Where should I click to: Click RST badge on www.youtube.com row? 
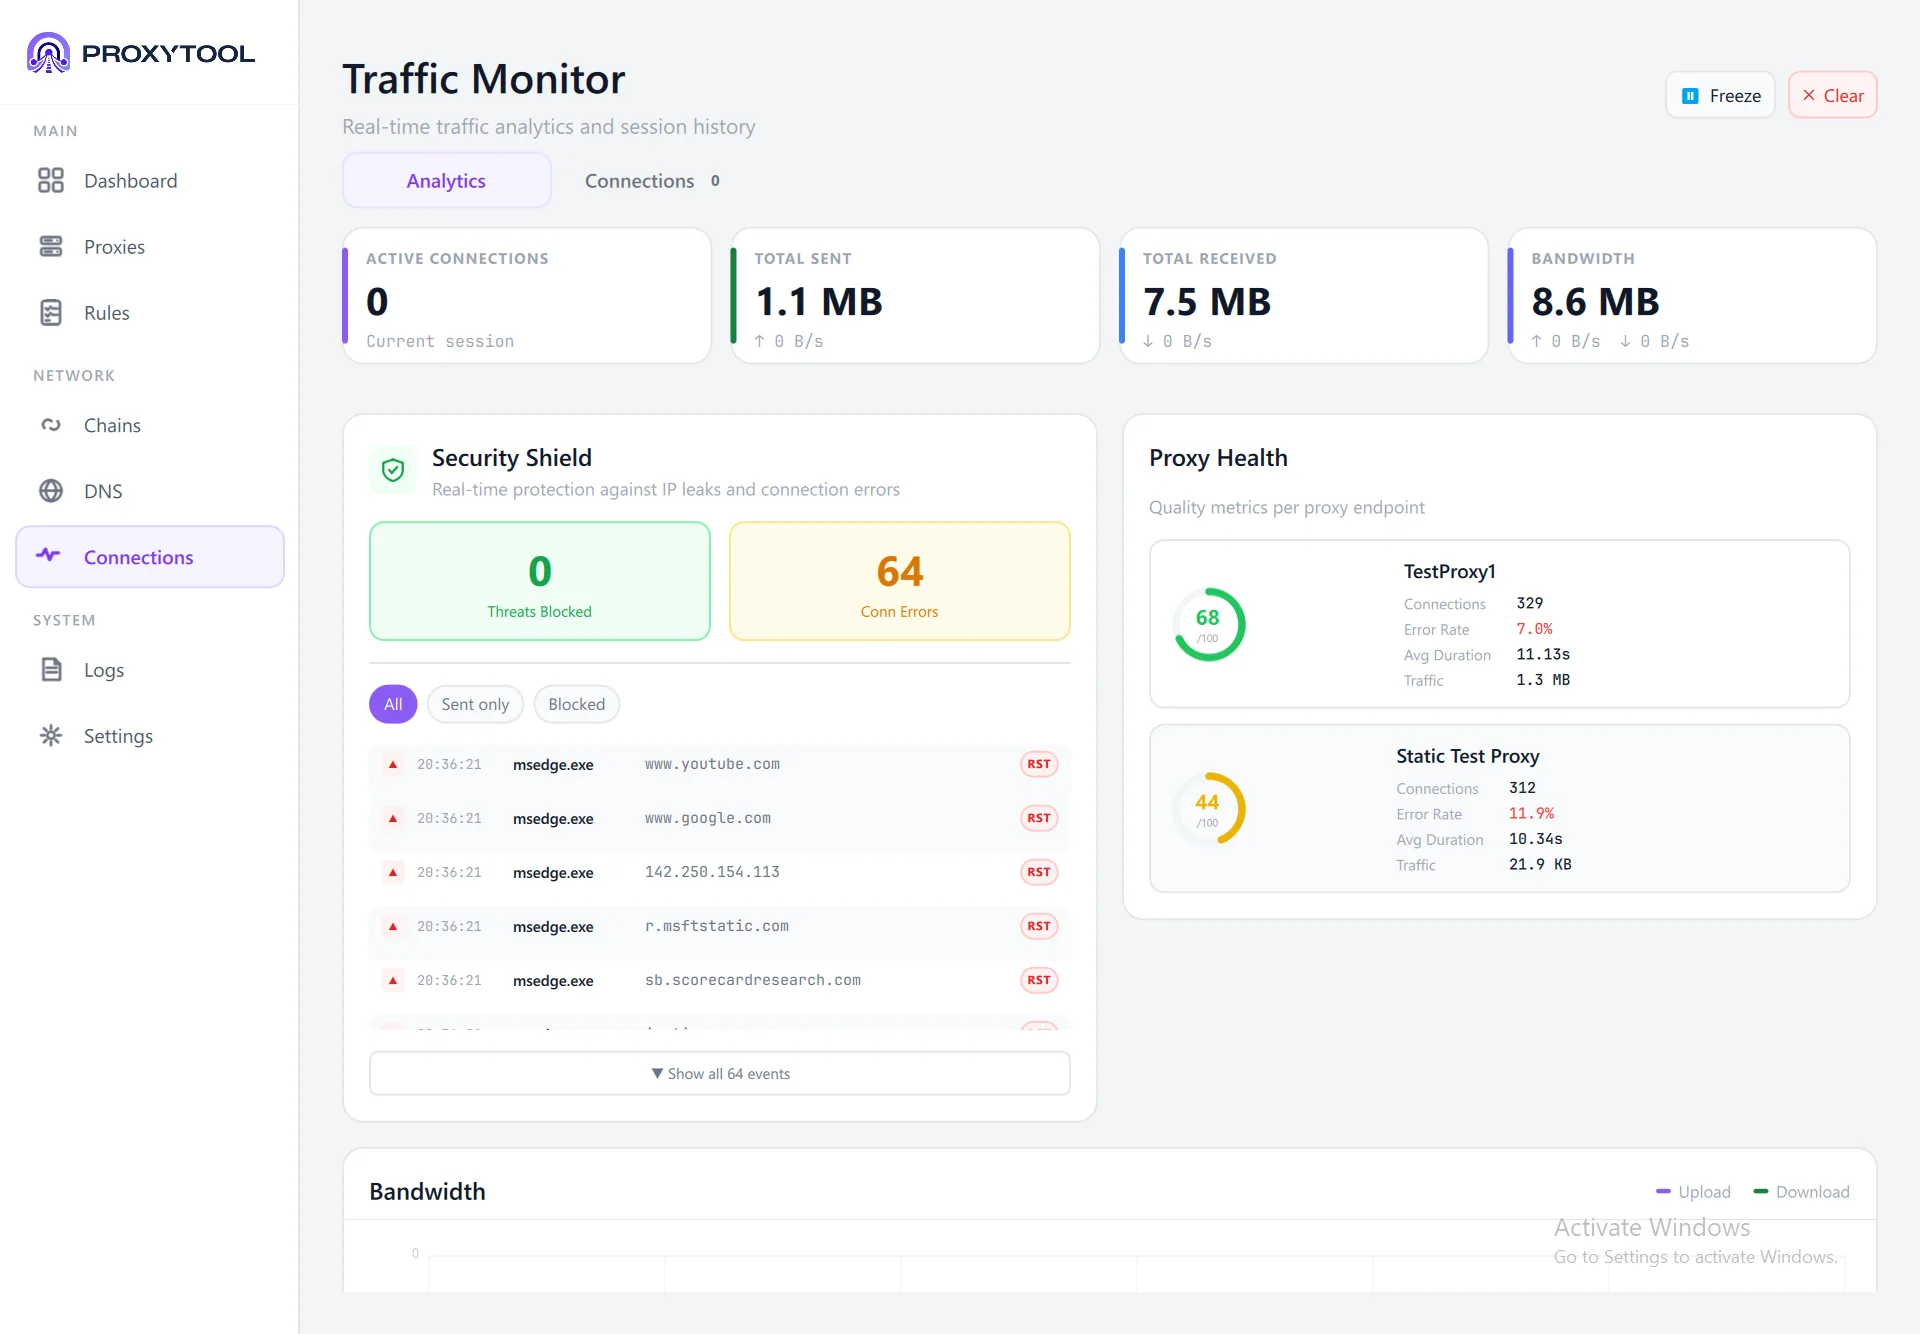coord(1039,764)
